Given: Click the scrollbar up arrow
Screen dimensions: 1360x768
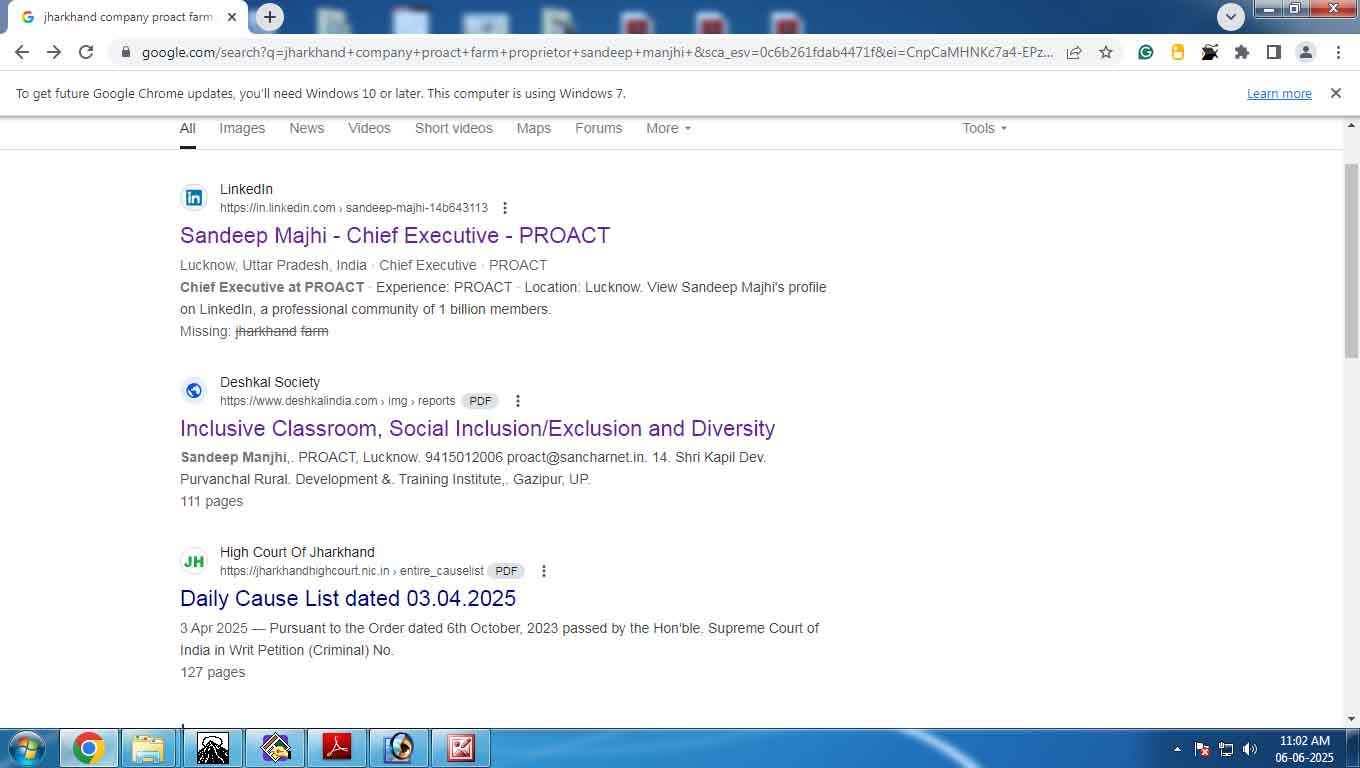Looking at the screenshot, I should tap(1351, 123).
